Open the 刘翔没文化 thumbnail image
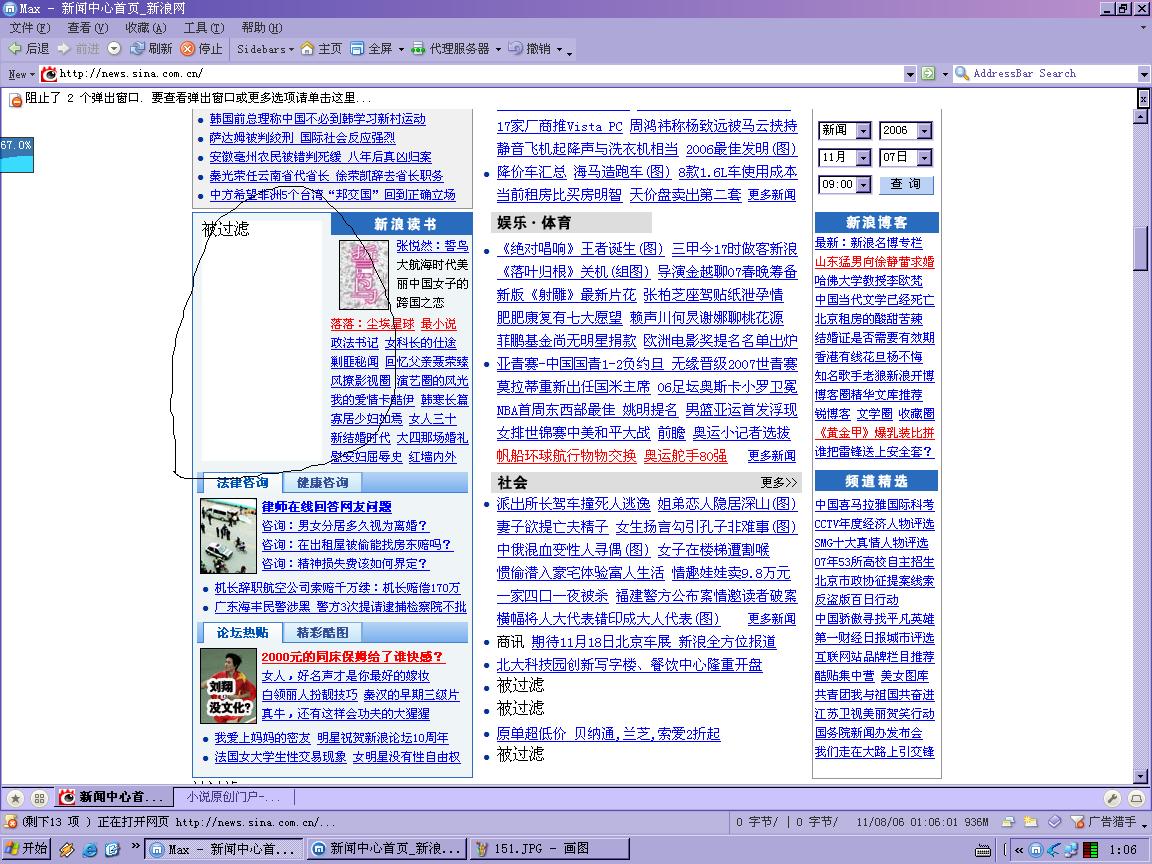The height and width of the screenshot is (864, 1152). click(x=228, y=685)
